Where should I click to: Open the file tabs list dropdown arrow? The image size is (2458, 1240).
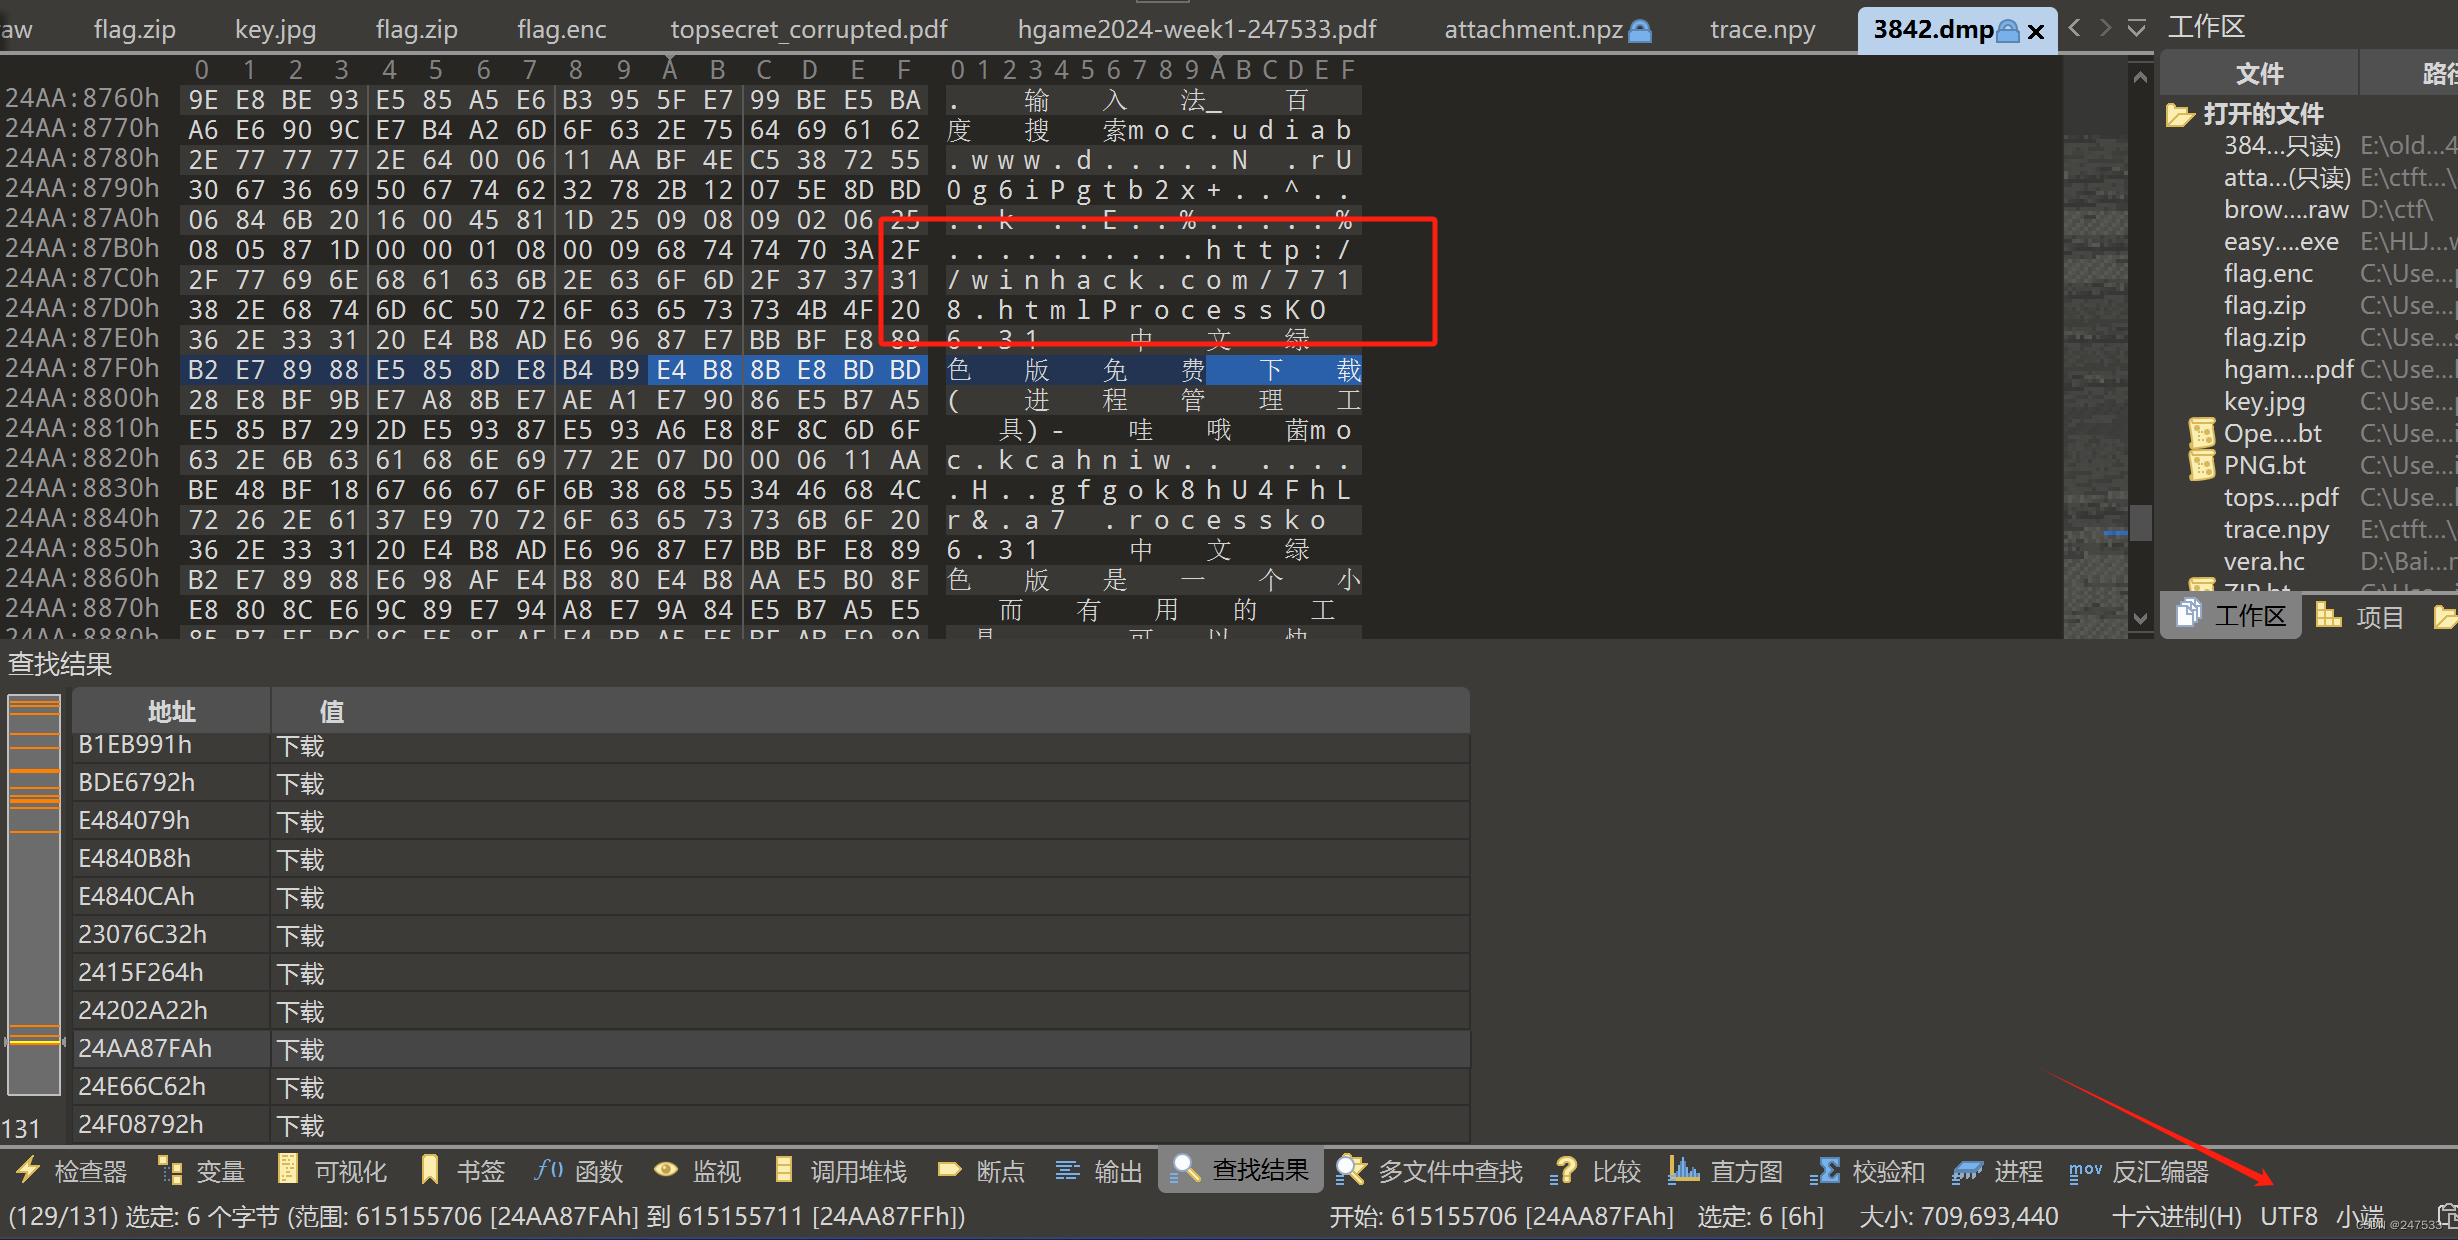point(2136,28)
